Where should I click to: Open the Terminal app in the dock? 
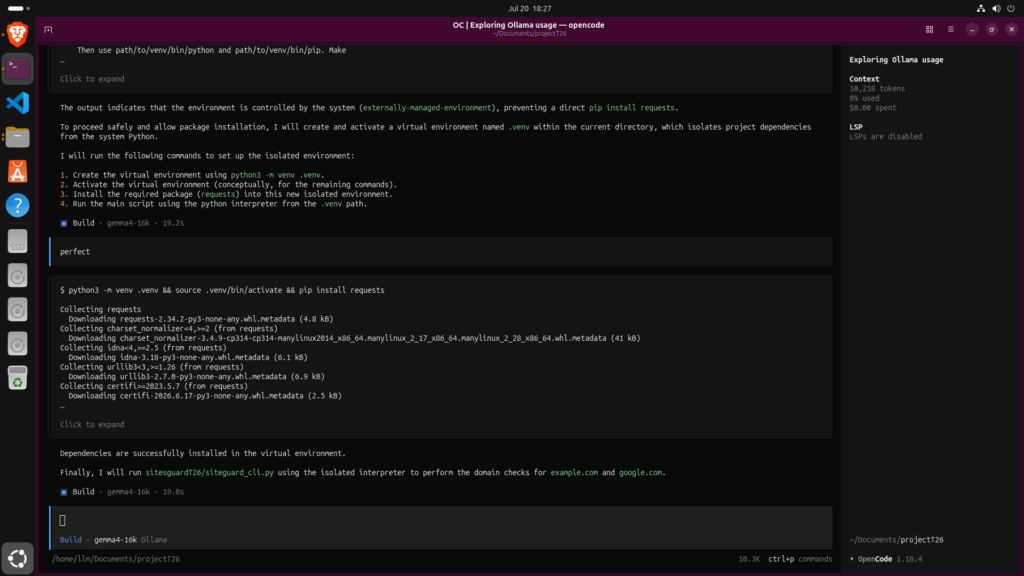[x=18, y=69]
